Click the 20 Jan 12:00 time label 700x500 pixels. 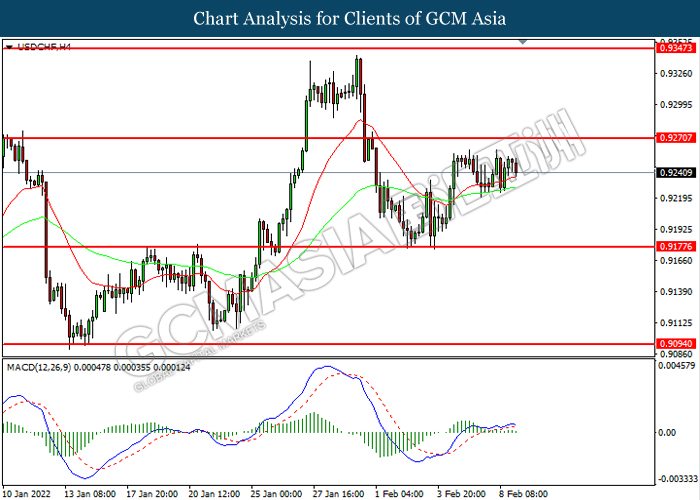[x=214, y=494]
